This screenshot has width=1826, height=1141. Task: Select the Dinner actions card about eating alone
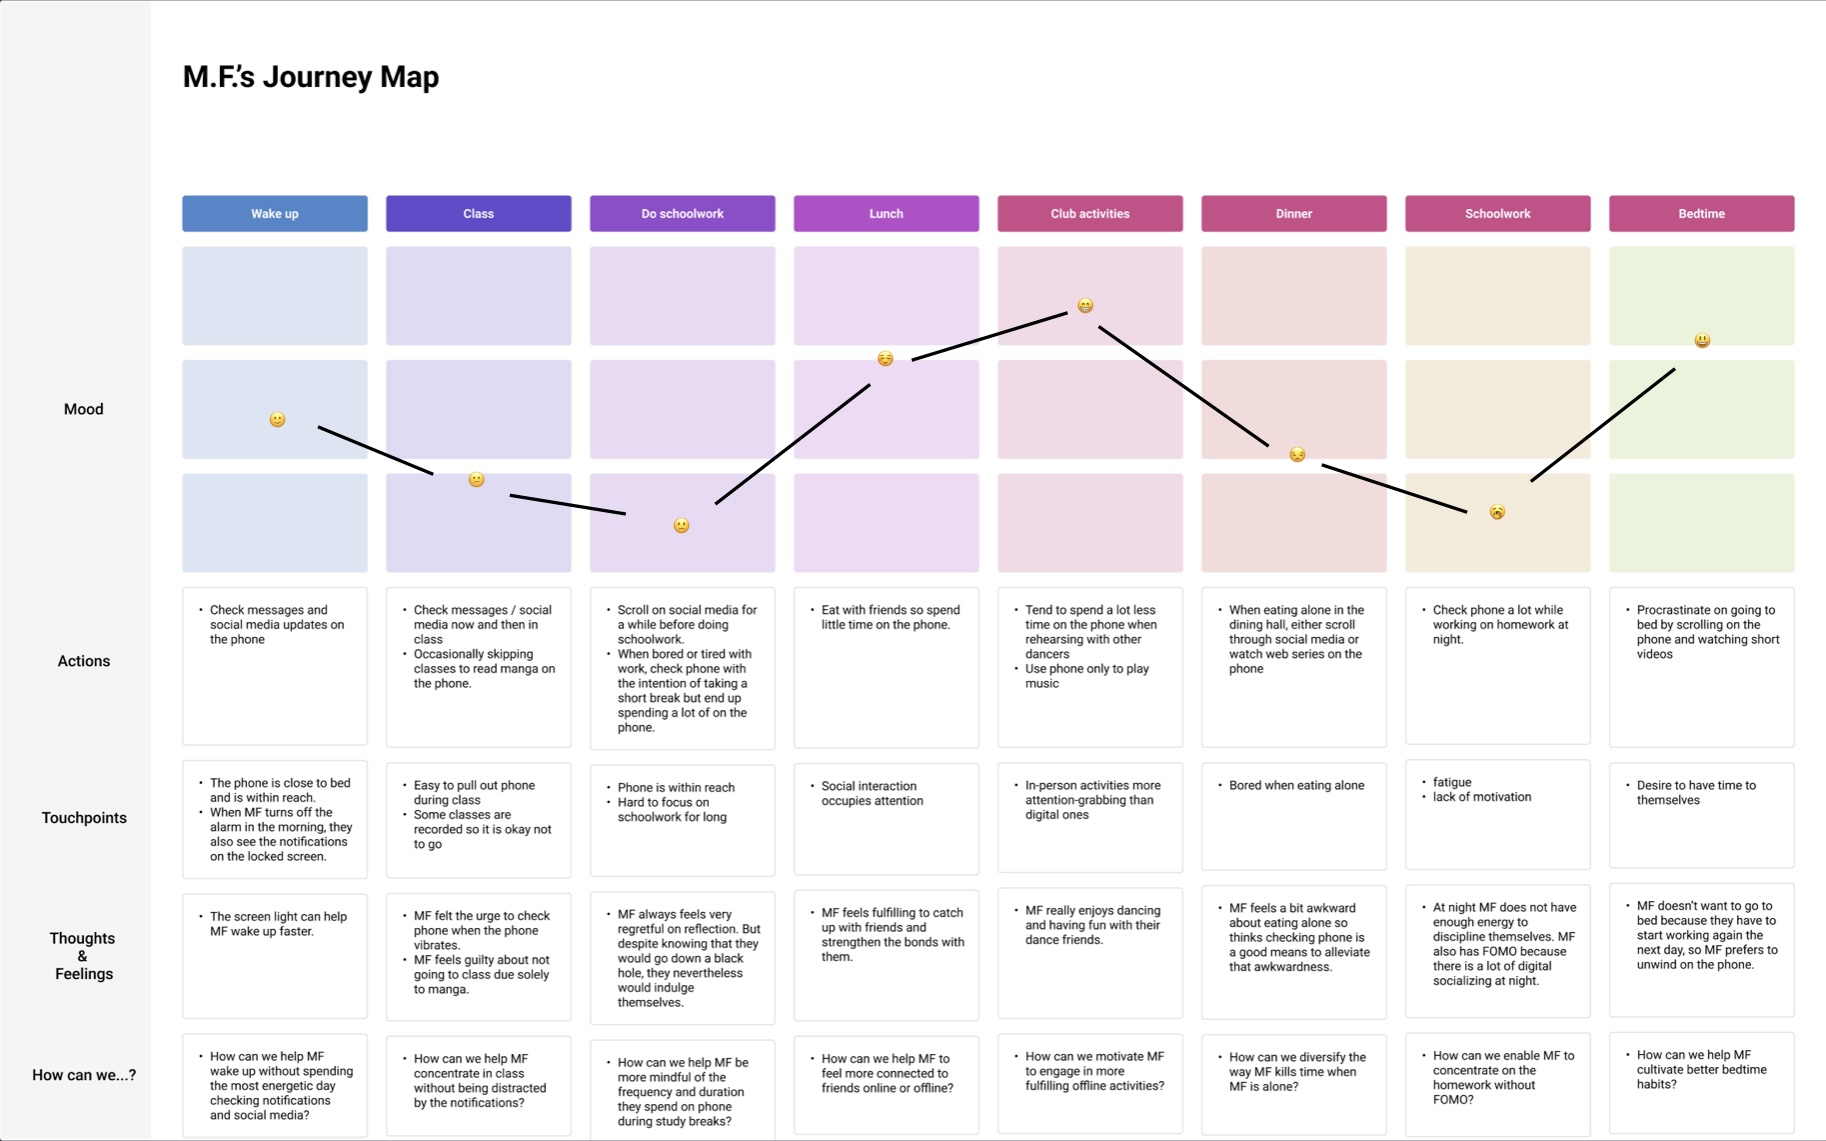(1294, 666)
